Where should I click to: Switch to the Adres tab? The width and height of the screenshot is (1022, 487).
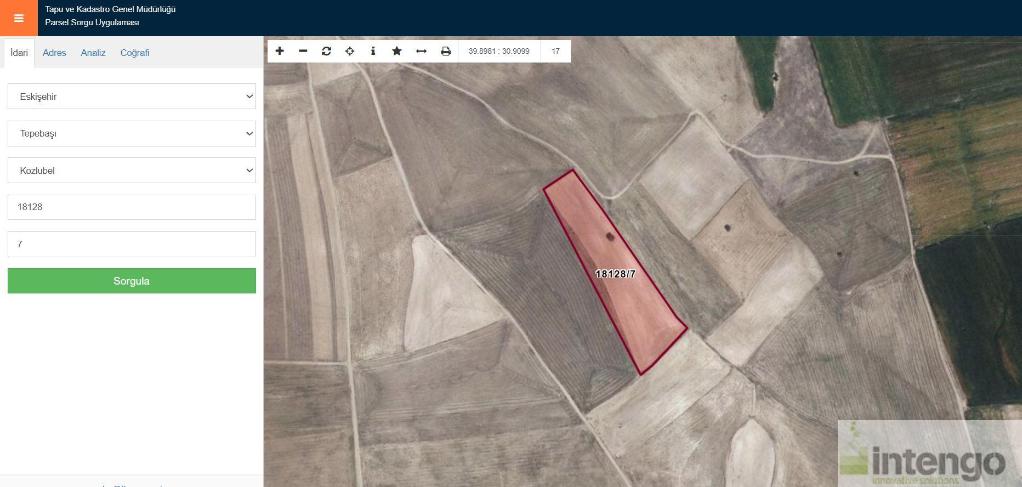click(x=54, y=53)
